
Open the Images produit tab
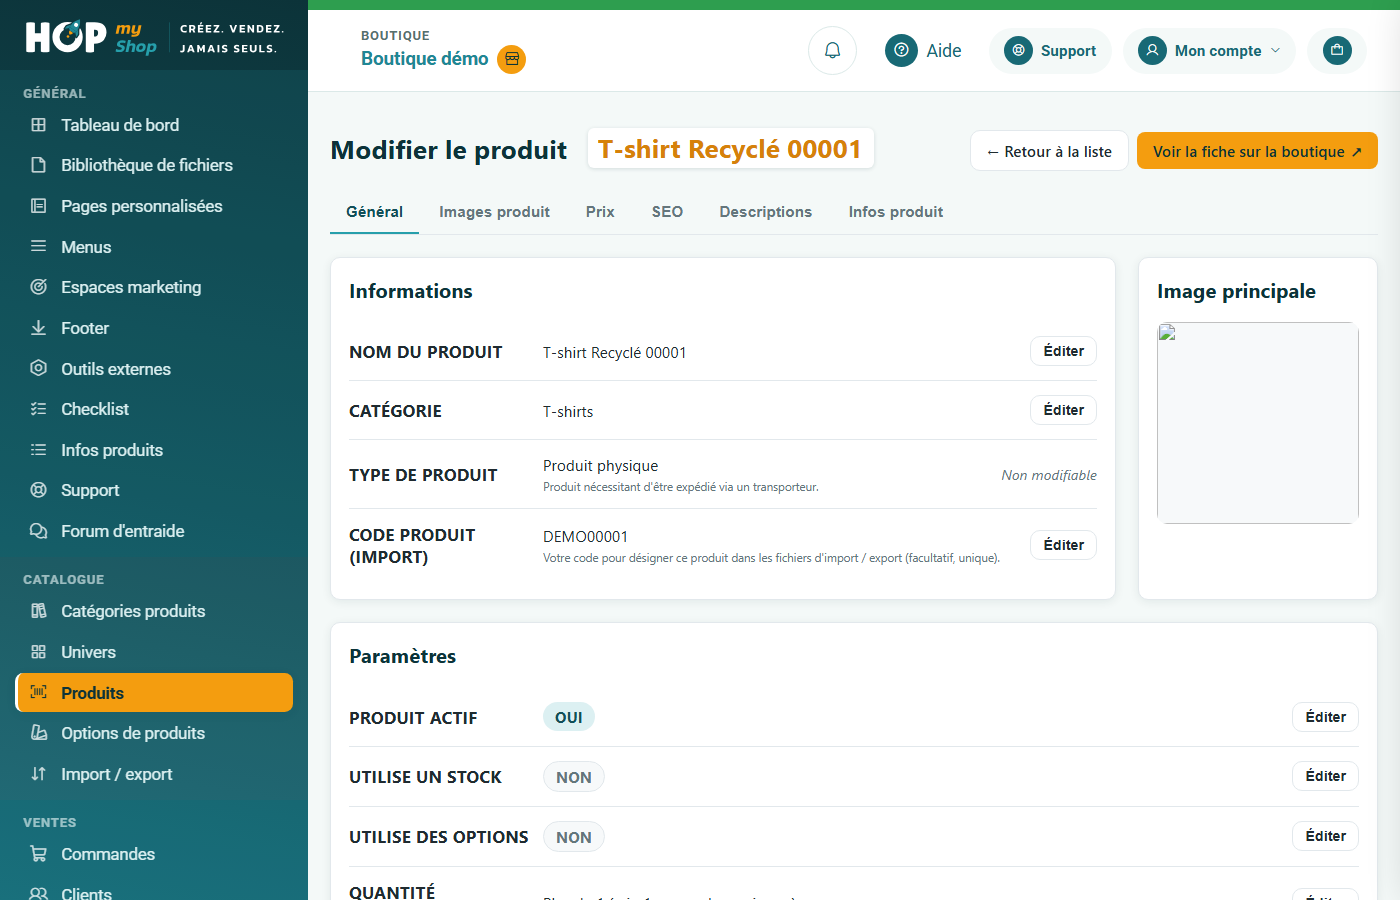pyautogui.click(x=494, y=212)
